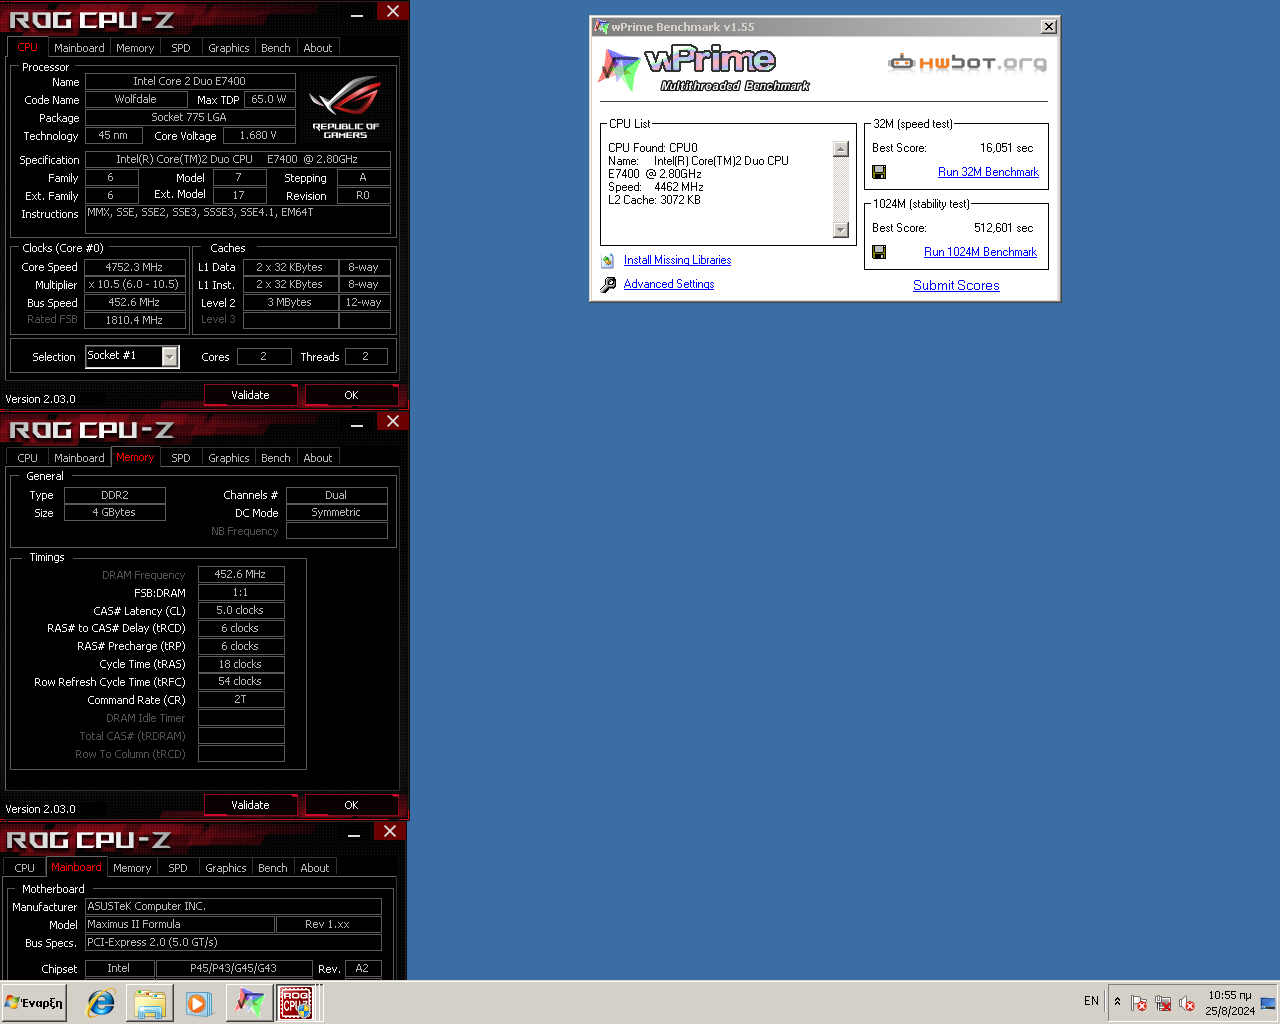Open SPD tab in top CPU-Z window

(181, 48)
